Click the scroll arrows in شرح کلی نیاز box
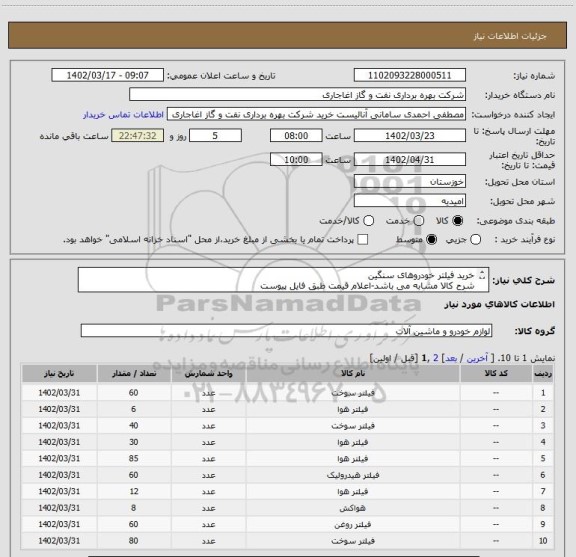 [482, 275]
